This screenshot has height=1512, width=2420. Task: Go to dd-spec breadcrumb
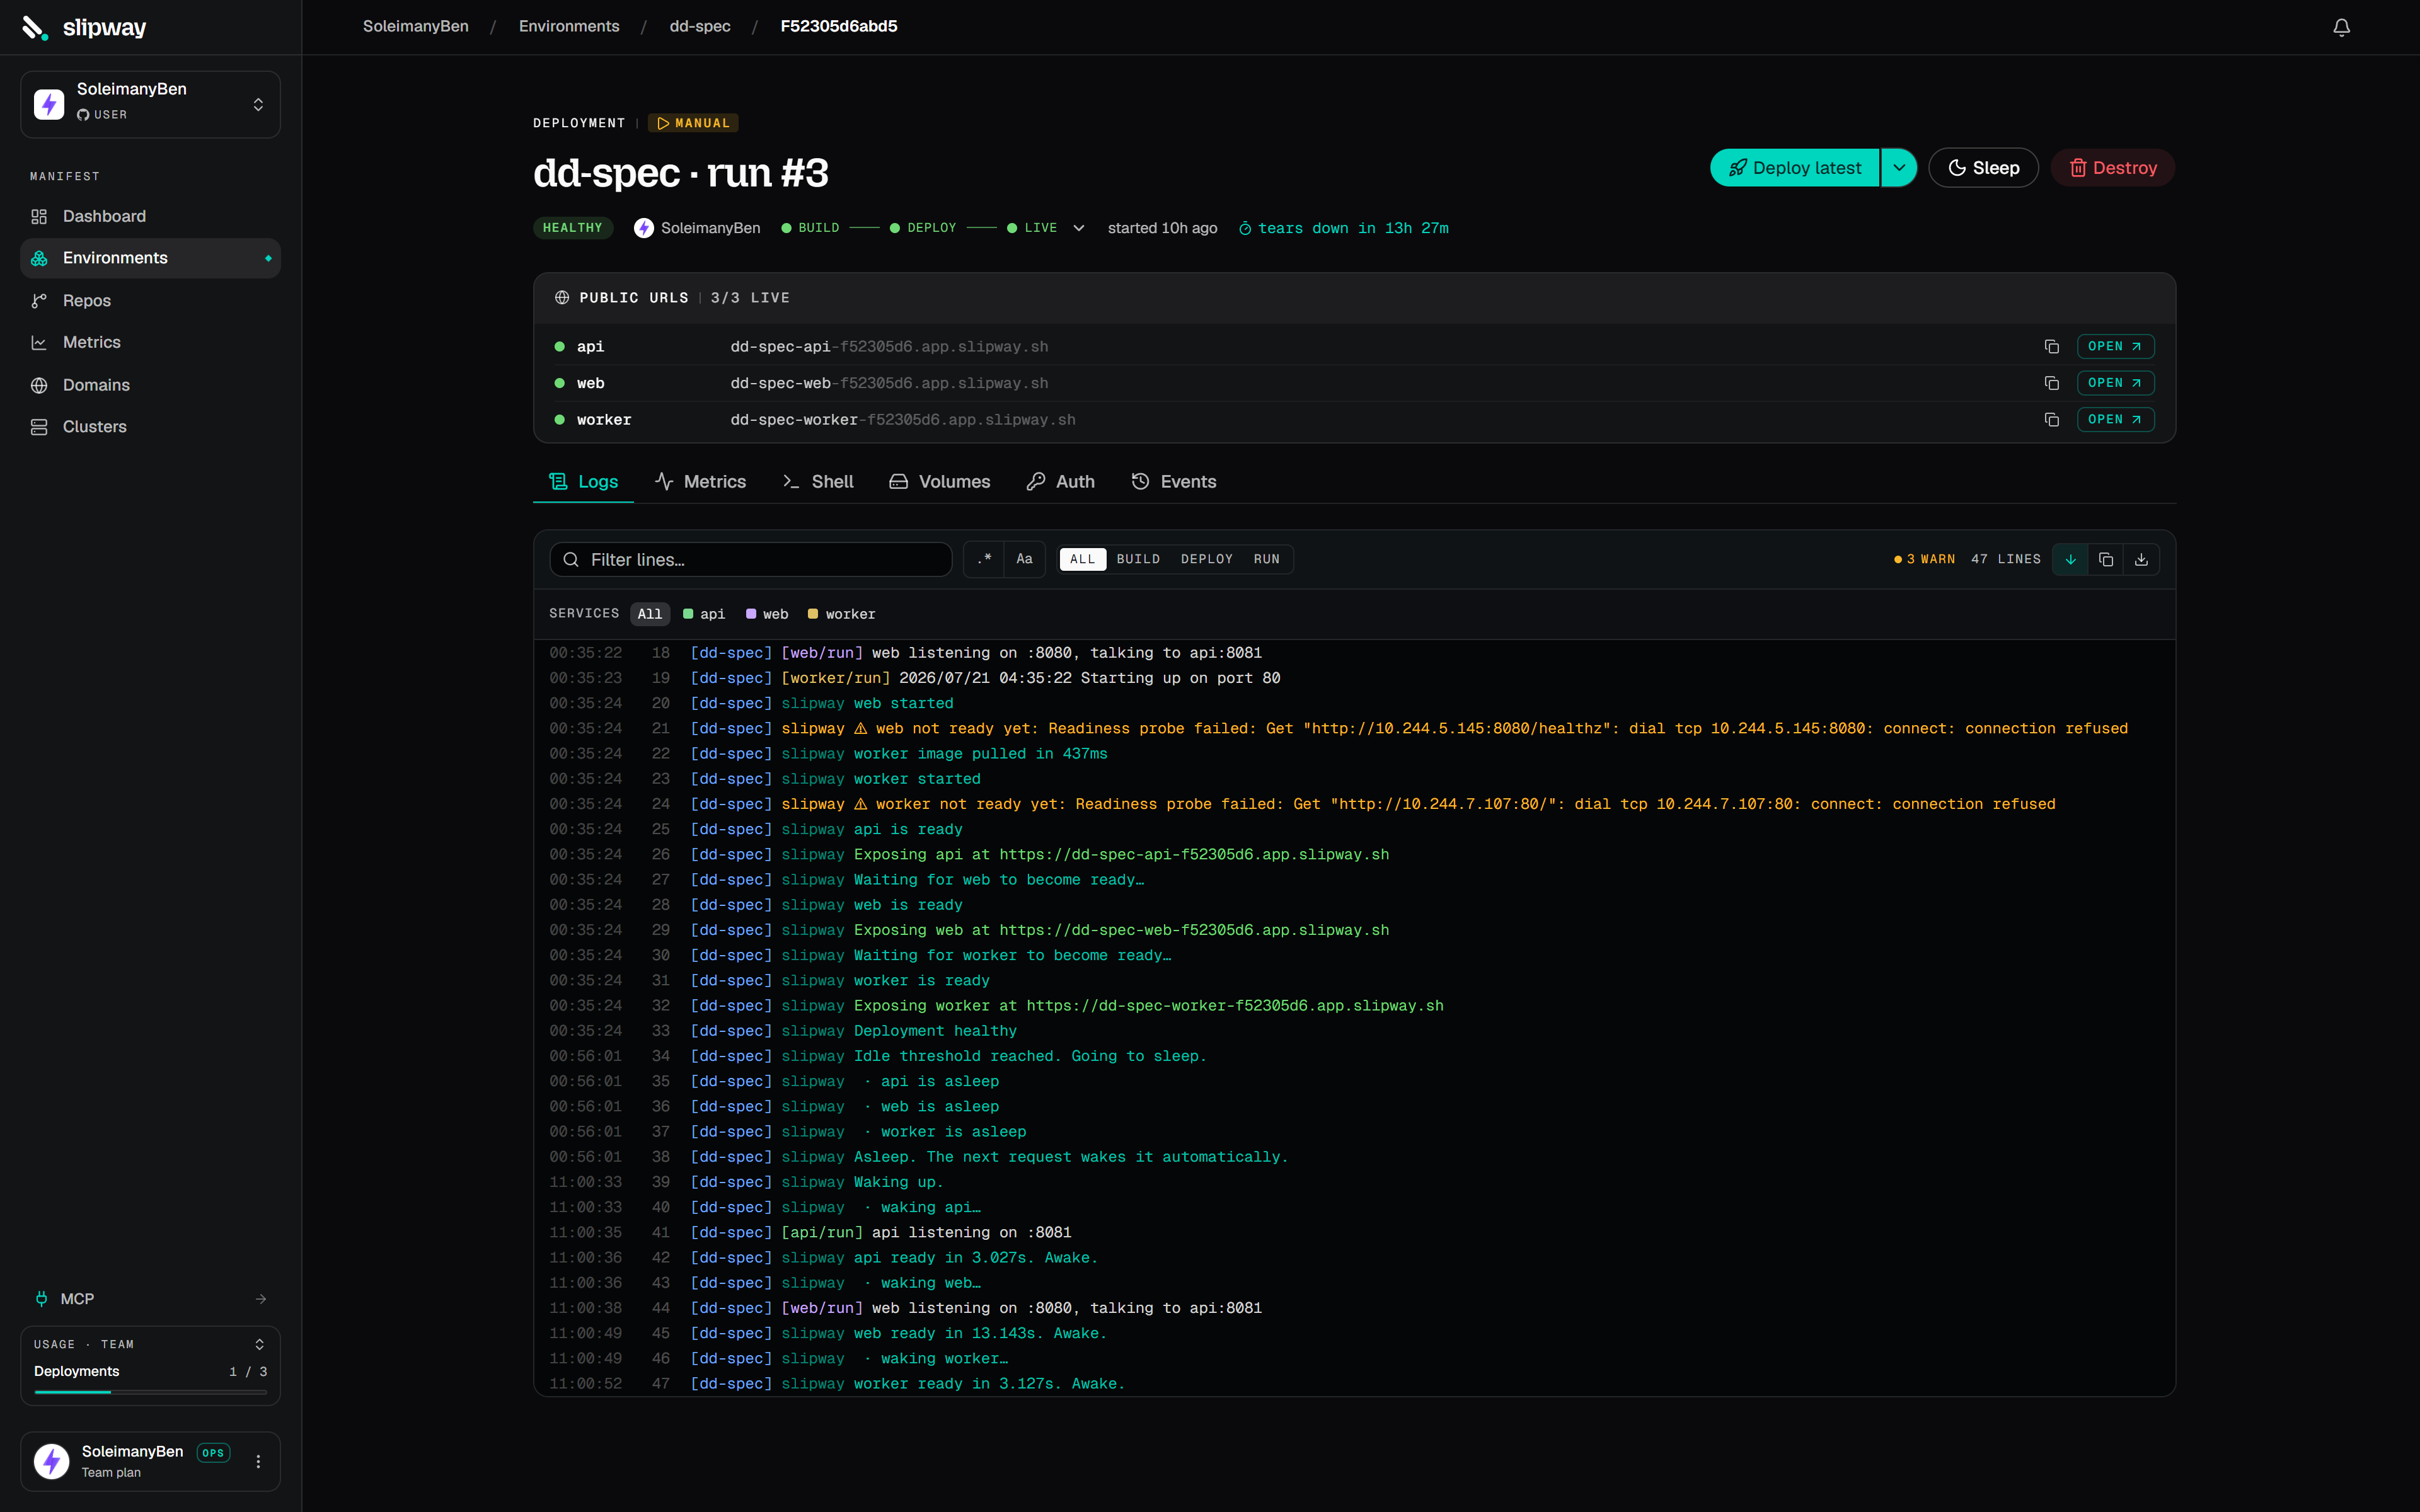(x=700, y=27)
